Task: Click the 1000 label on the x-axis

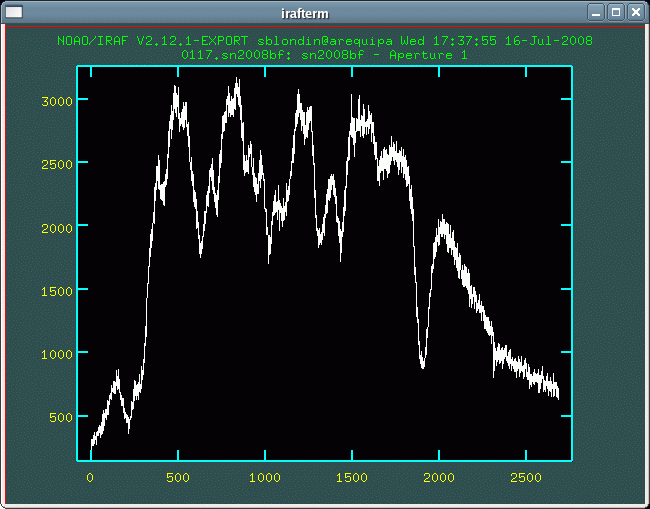Action: pyautogui.click(x=264, y=477)
